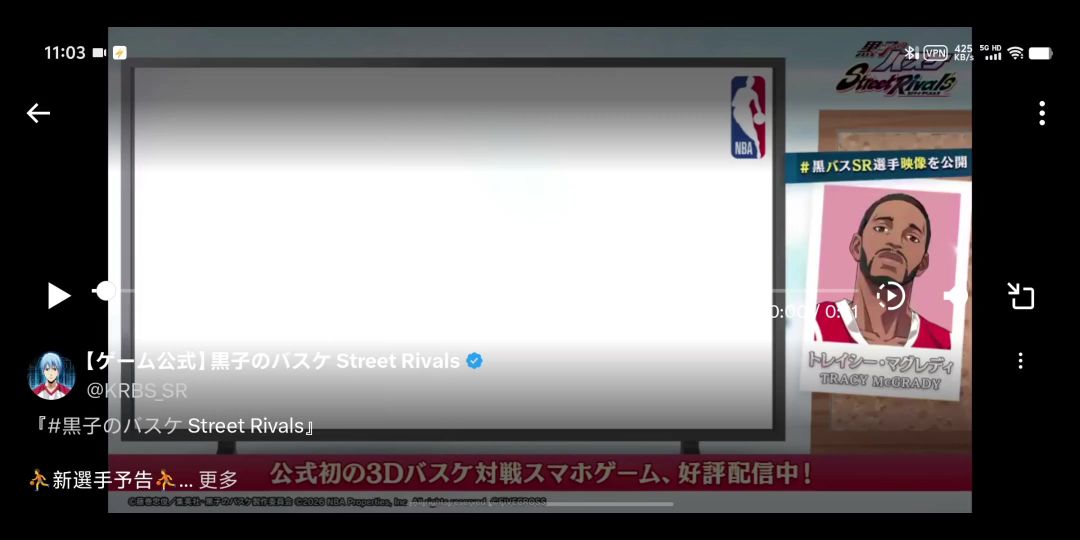Screen dimensions: 1080x540
Task: Open the top-right three-dot video menu
Action: (1041, 113)
